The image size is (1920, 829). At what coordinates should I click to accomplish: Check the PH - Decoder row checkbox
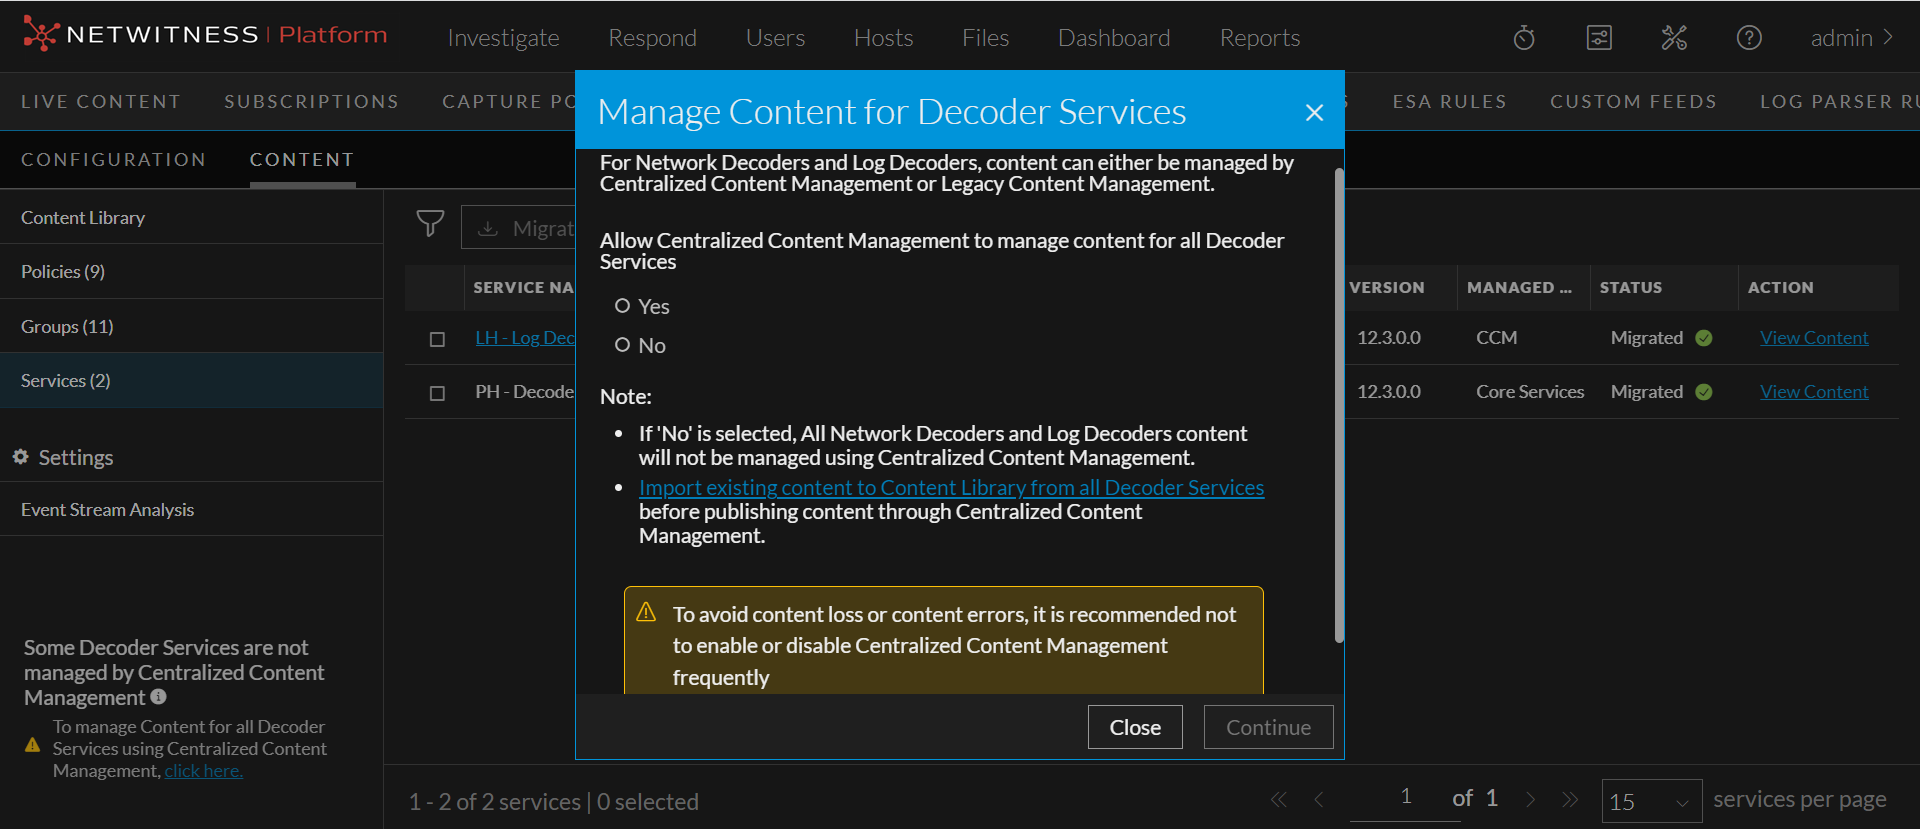[x=437, y=393]
